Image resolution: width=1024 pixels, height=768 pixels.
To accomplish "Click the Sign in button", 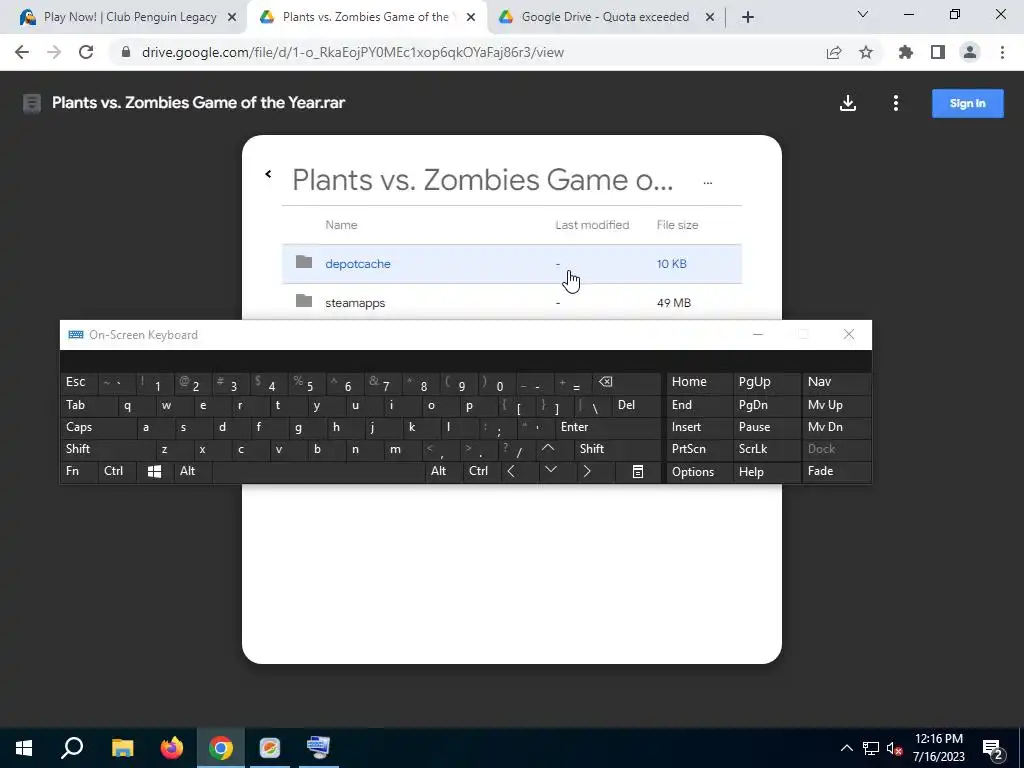I will (967, 103).
